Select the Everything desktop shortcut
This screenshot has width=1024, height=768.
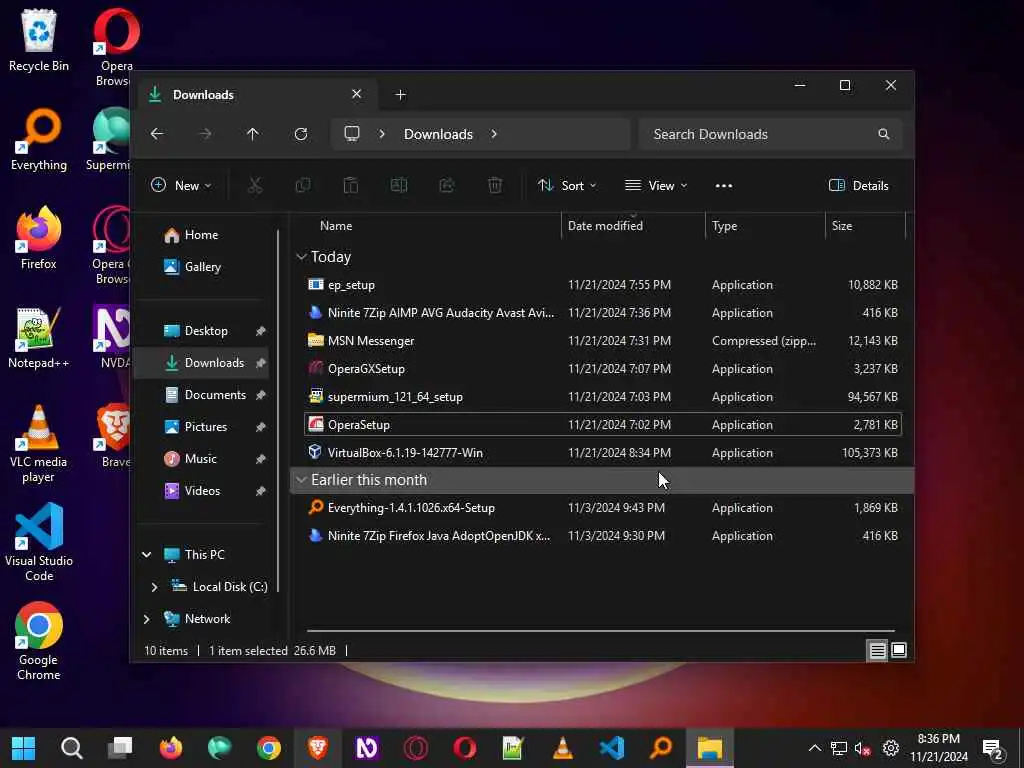pos(39,140)
